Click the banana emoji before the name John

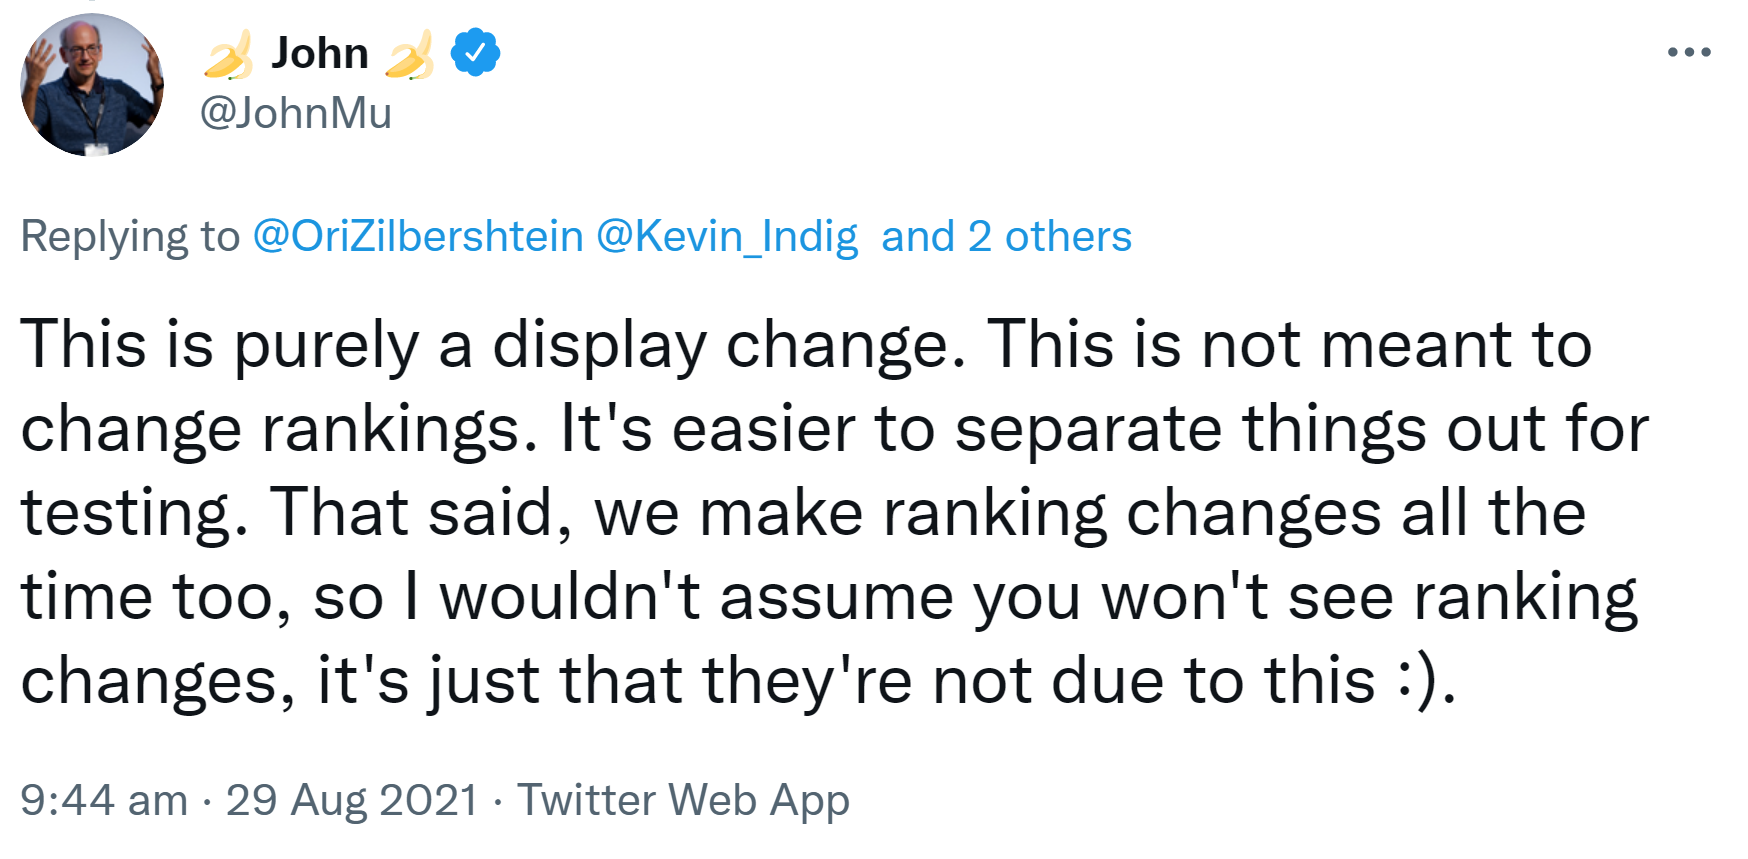tap(229, 54)
